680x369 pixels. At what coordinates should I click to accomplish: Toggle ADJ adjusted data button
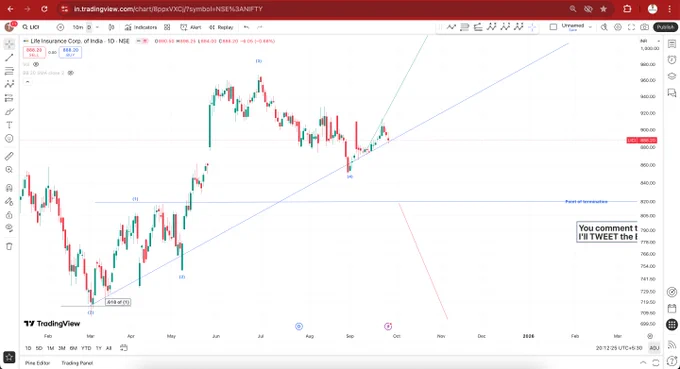point(654,348)
